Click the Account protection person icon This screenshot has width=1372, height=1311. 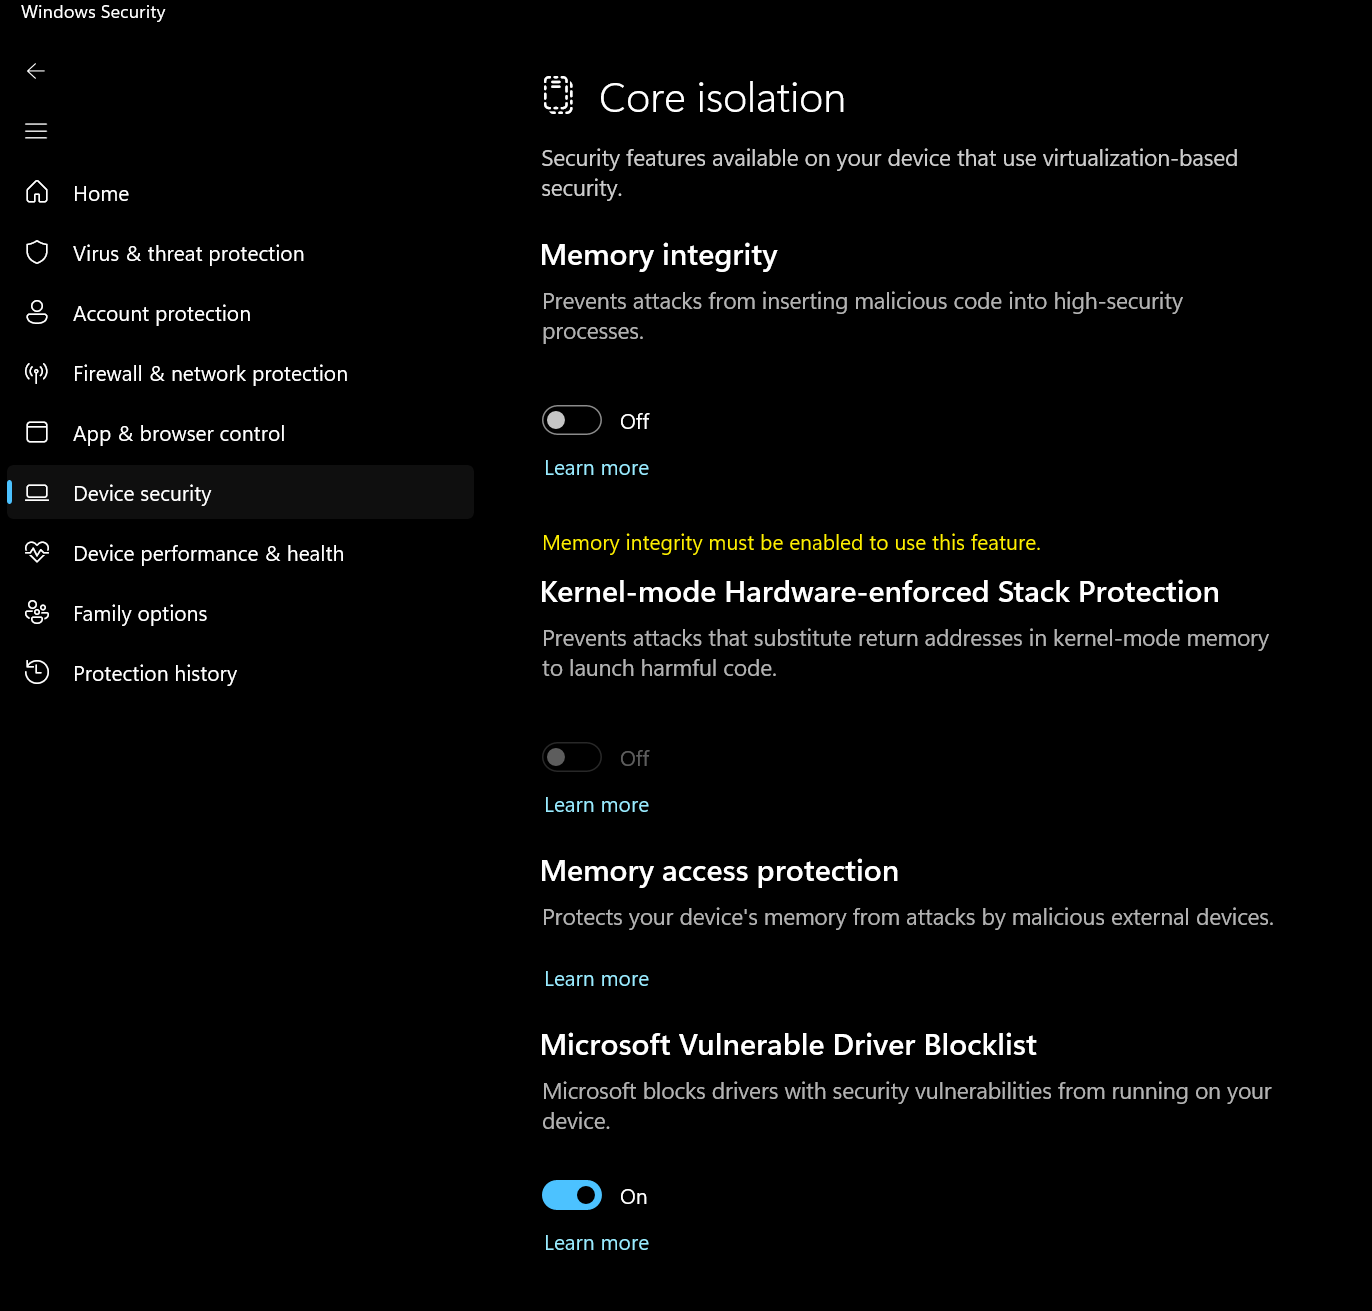point(37,313)
